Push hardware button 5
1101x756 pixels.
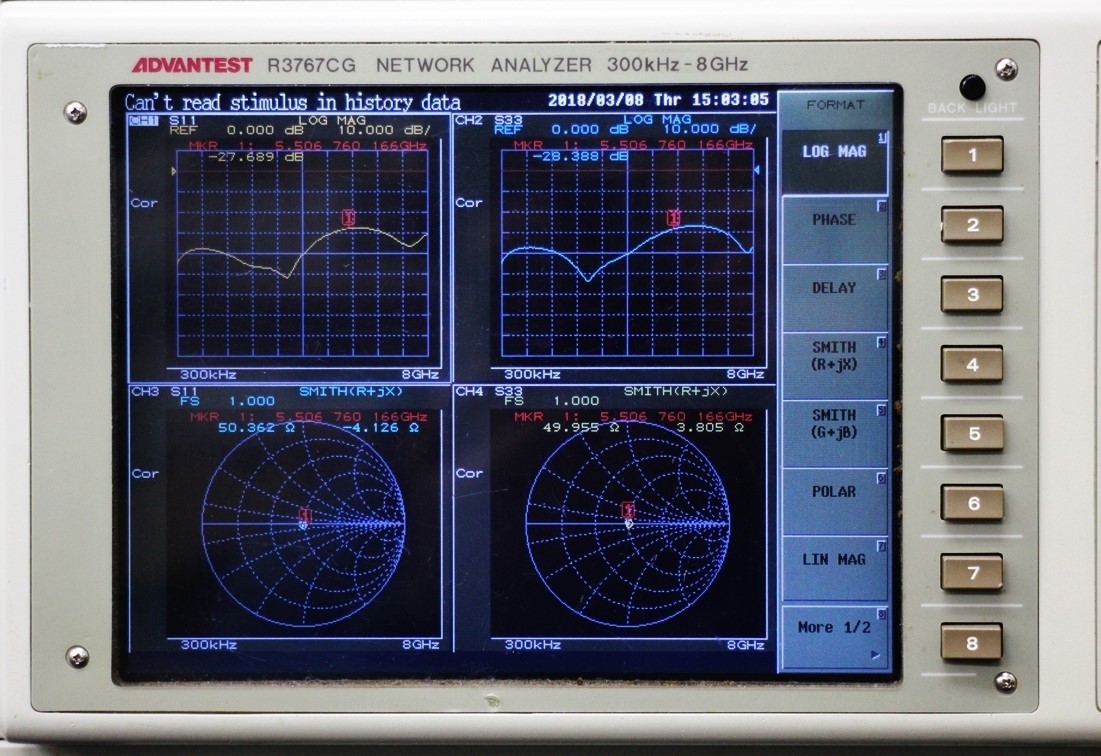(x=972, y=434)
